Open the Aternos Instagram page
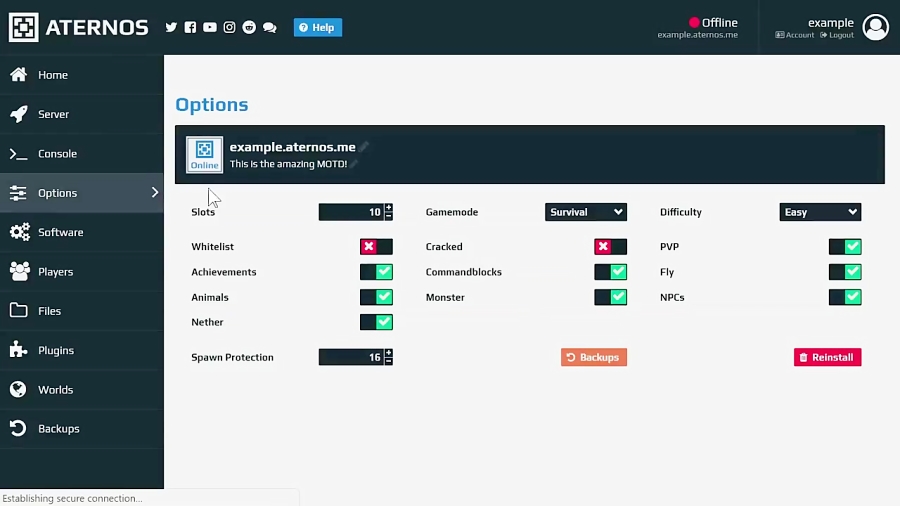Image resolution: width=900 pixels, height=506 pixels. coord(229,27)
